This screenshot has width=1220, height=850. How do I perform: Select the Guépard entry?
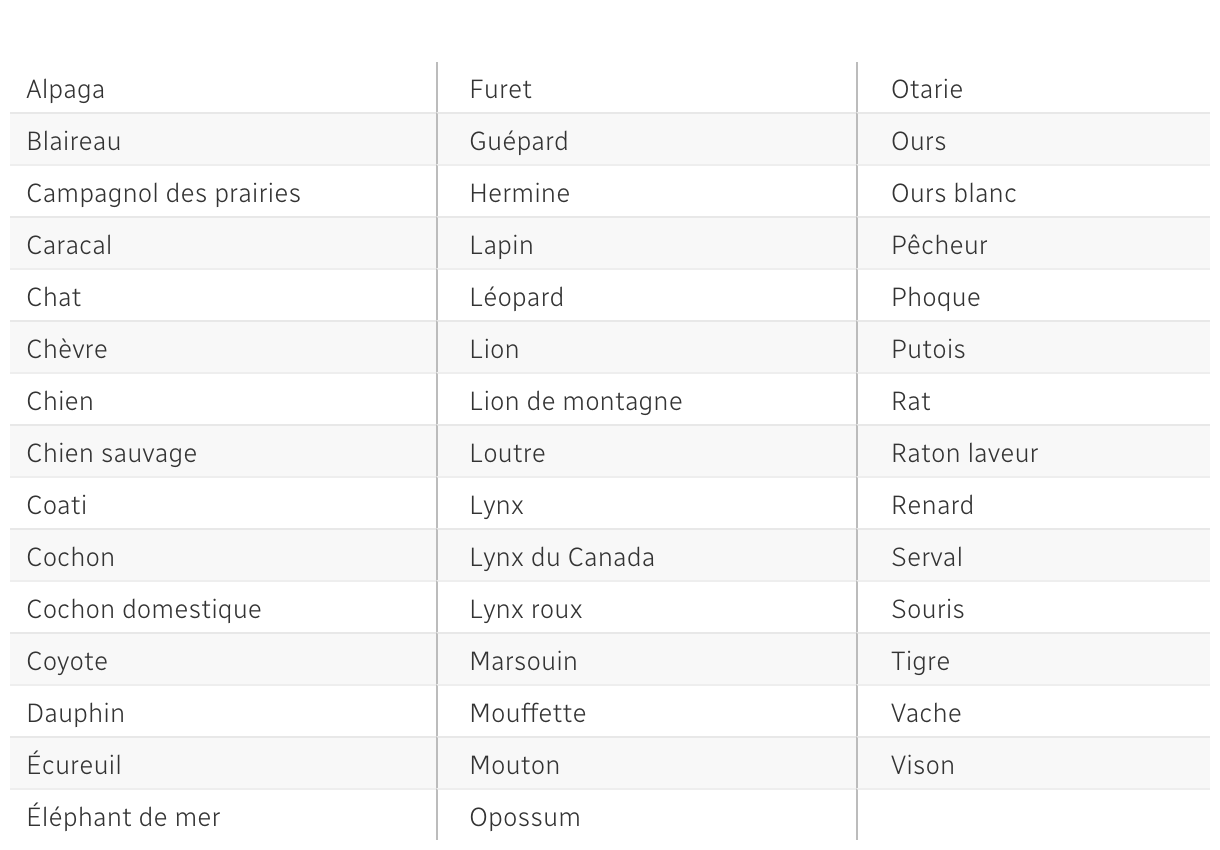pos(519,142)
